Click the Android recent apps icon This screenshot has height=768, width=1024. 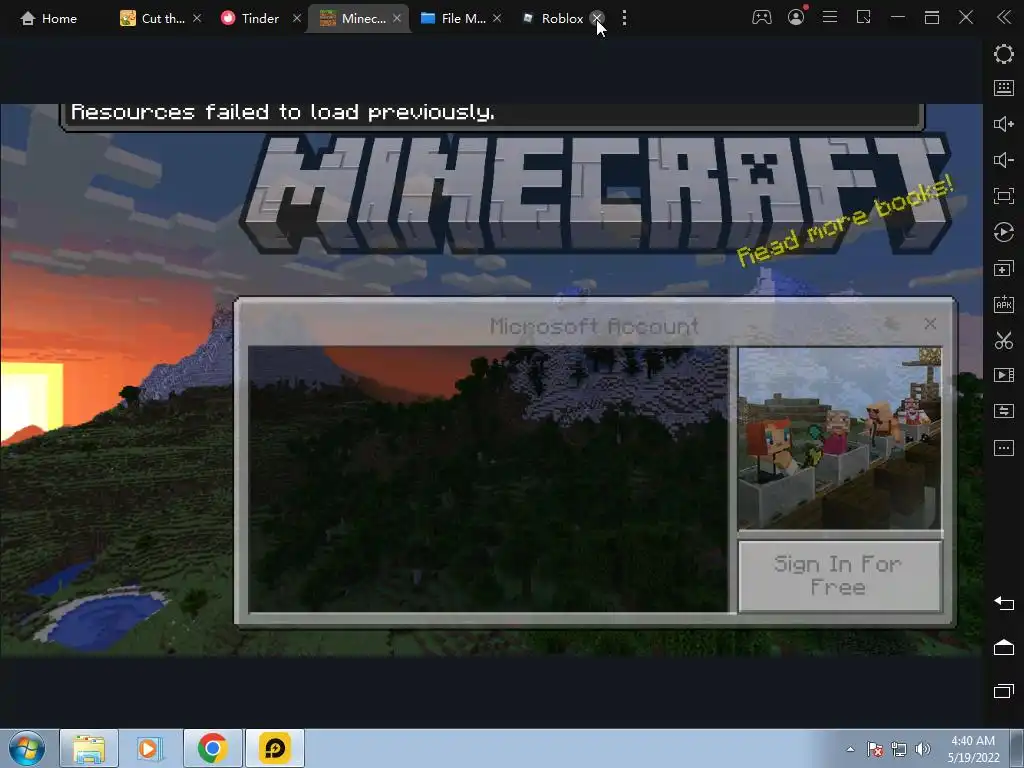[1004, 690]
